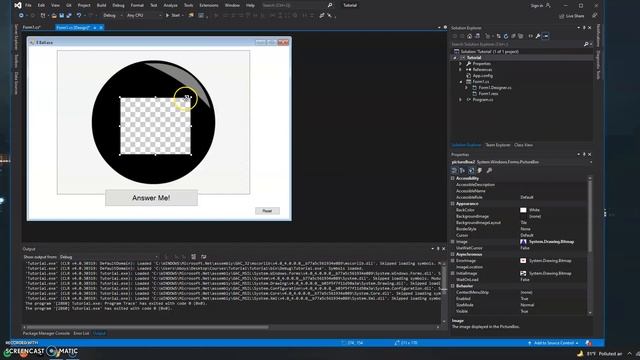Click the Start debugging button
Image resolution: width=640 pixels, height=360 pixels.
[173, 16]
